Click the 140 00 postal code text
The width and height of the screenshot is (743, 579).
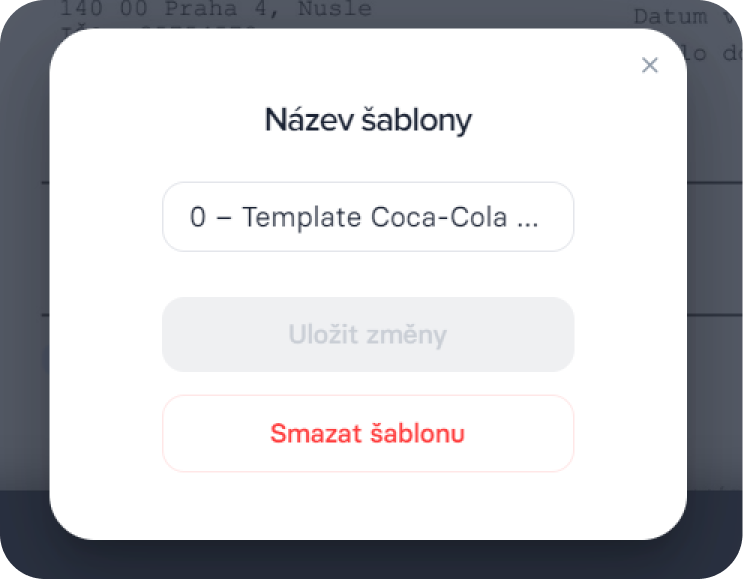click(x=104, y=9)
